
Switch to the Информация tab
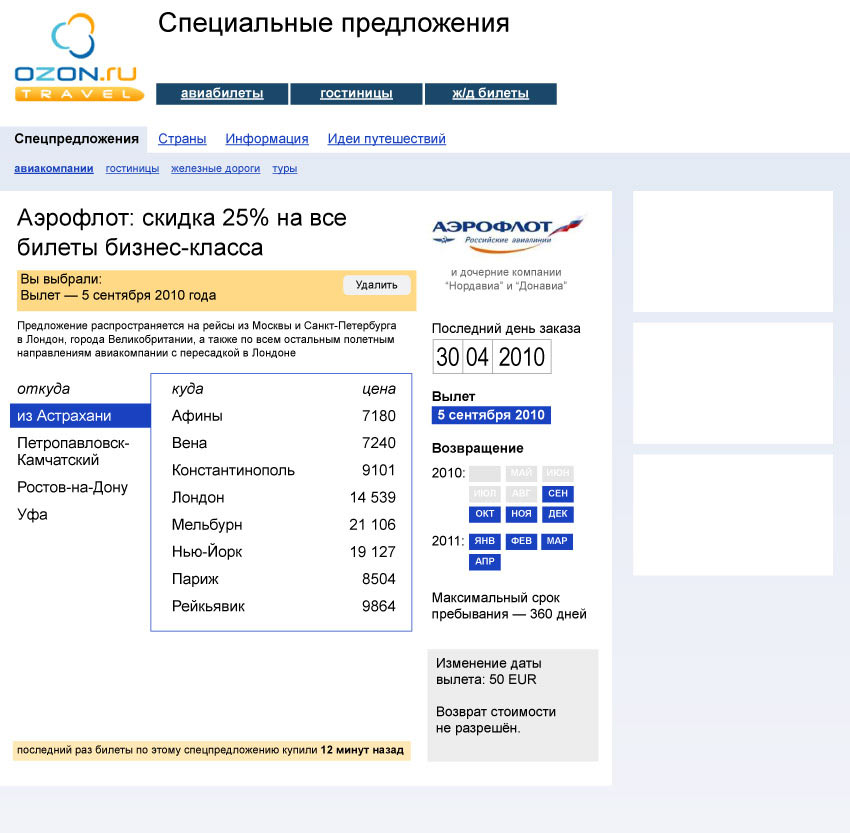tap(267, 139)
